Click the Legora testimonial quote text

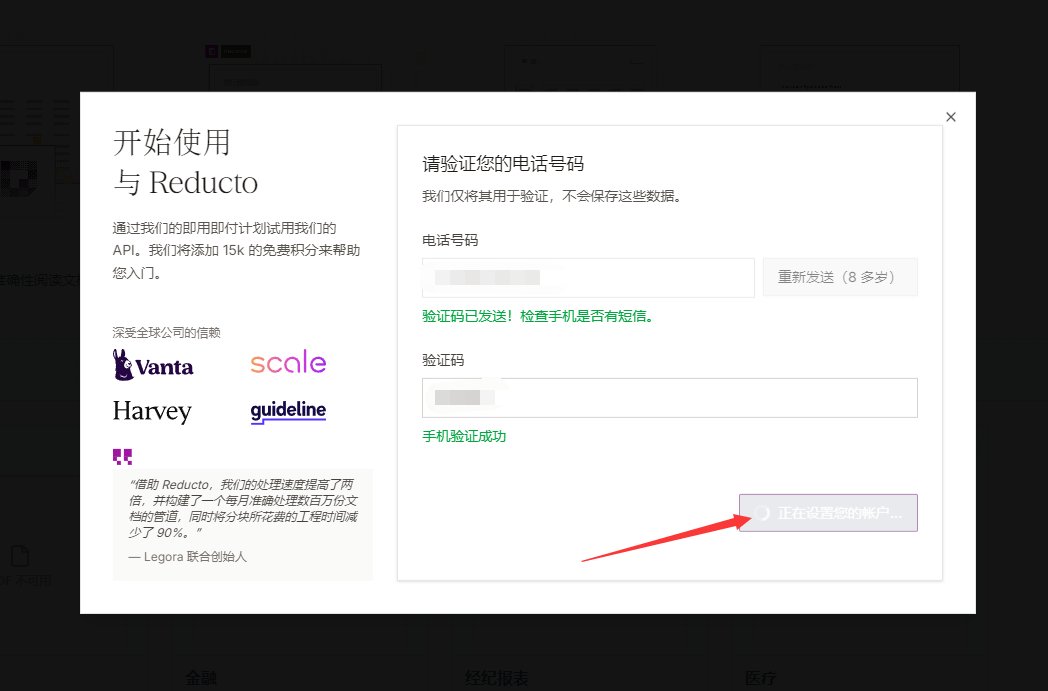pos(243,509)
